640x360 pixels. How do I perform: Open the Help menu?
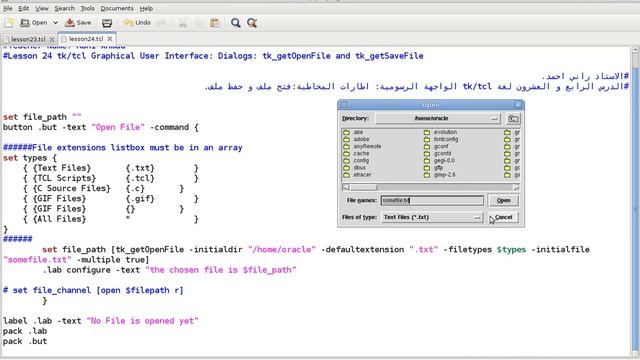pyautogui.click(x=146, y=8)
